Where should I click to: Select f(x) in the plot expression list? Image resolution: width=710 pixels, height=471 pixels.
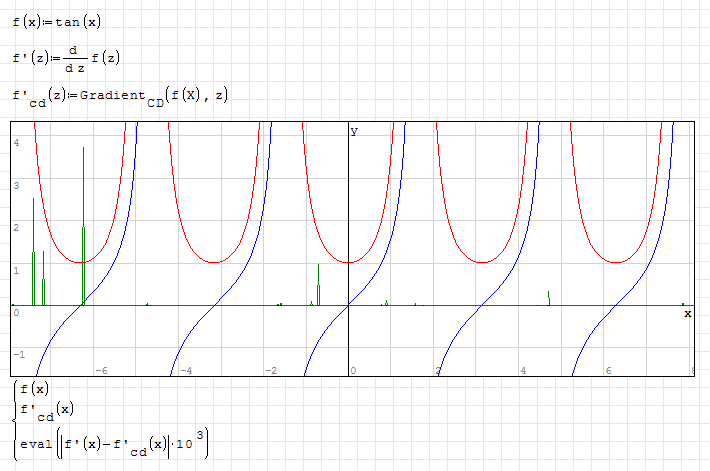pyautogui.click(x=34, y=388)
